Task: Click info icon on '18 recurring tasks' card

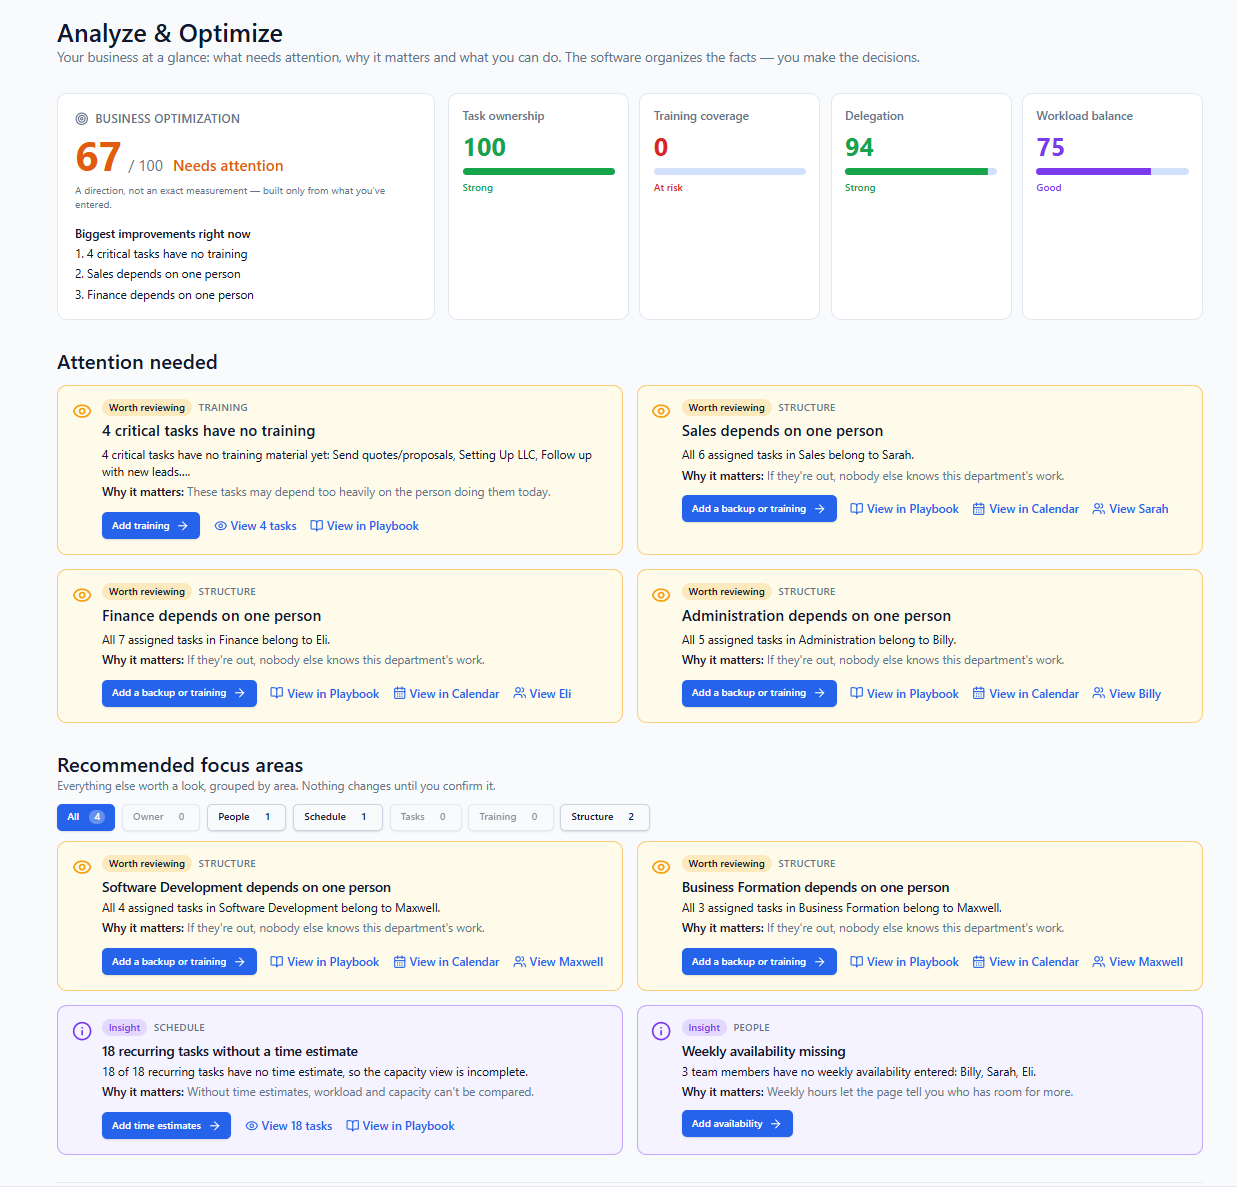Action: coord(83,1031)
